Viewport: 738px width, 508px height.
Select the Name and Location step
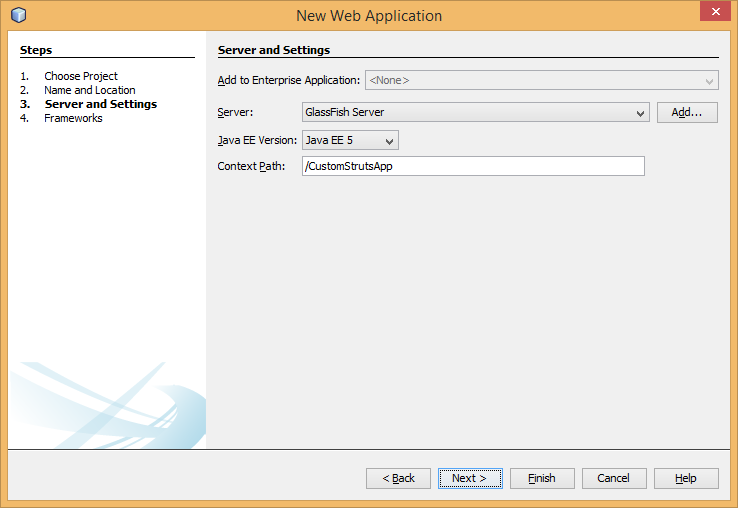pos(89,90)
